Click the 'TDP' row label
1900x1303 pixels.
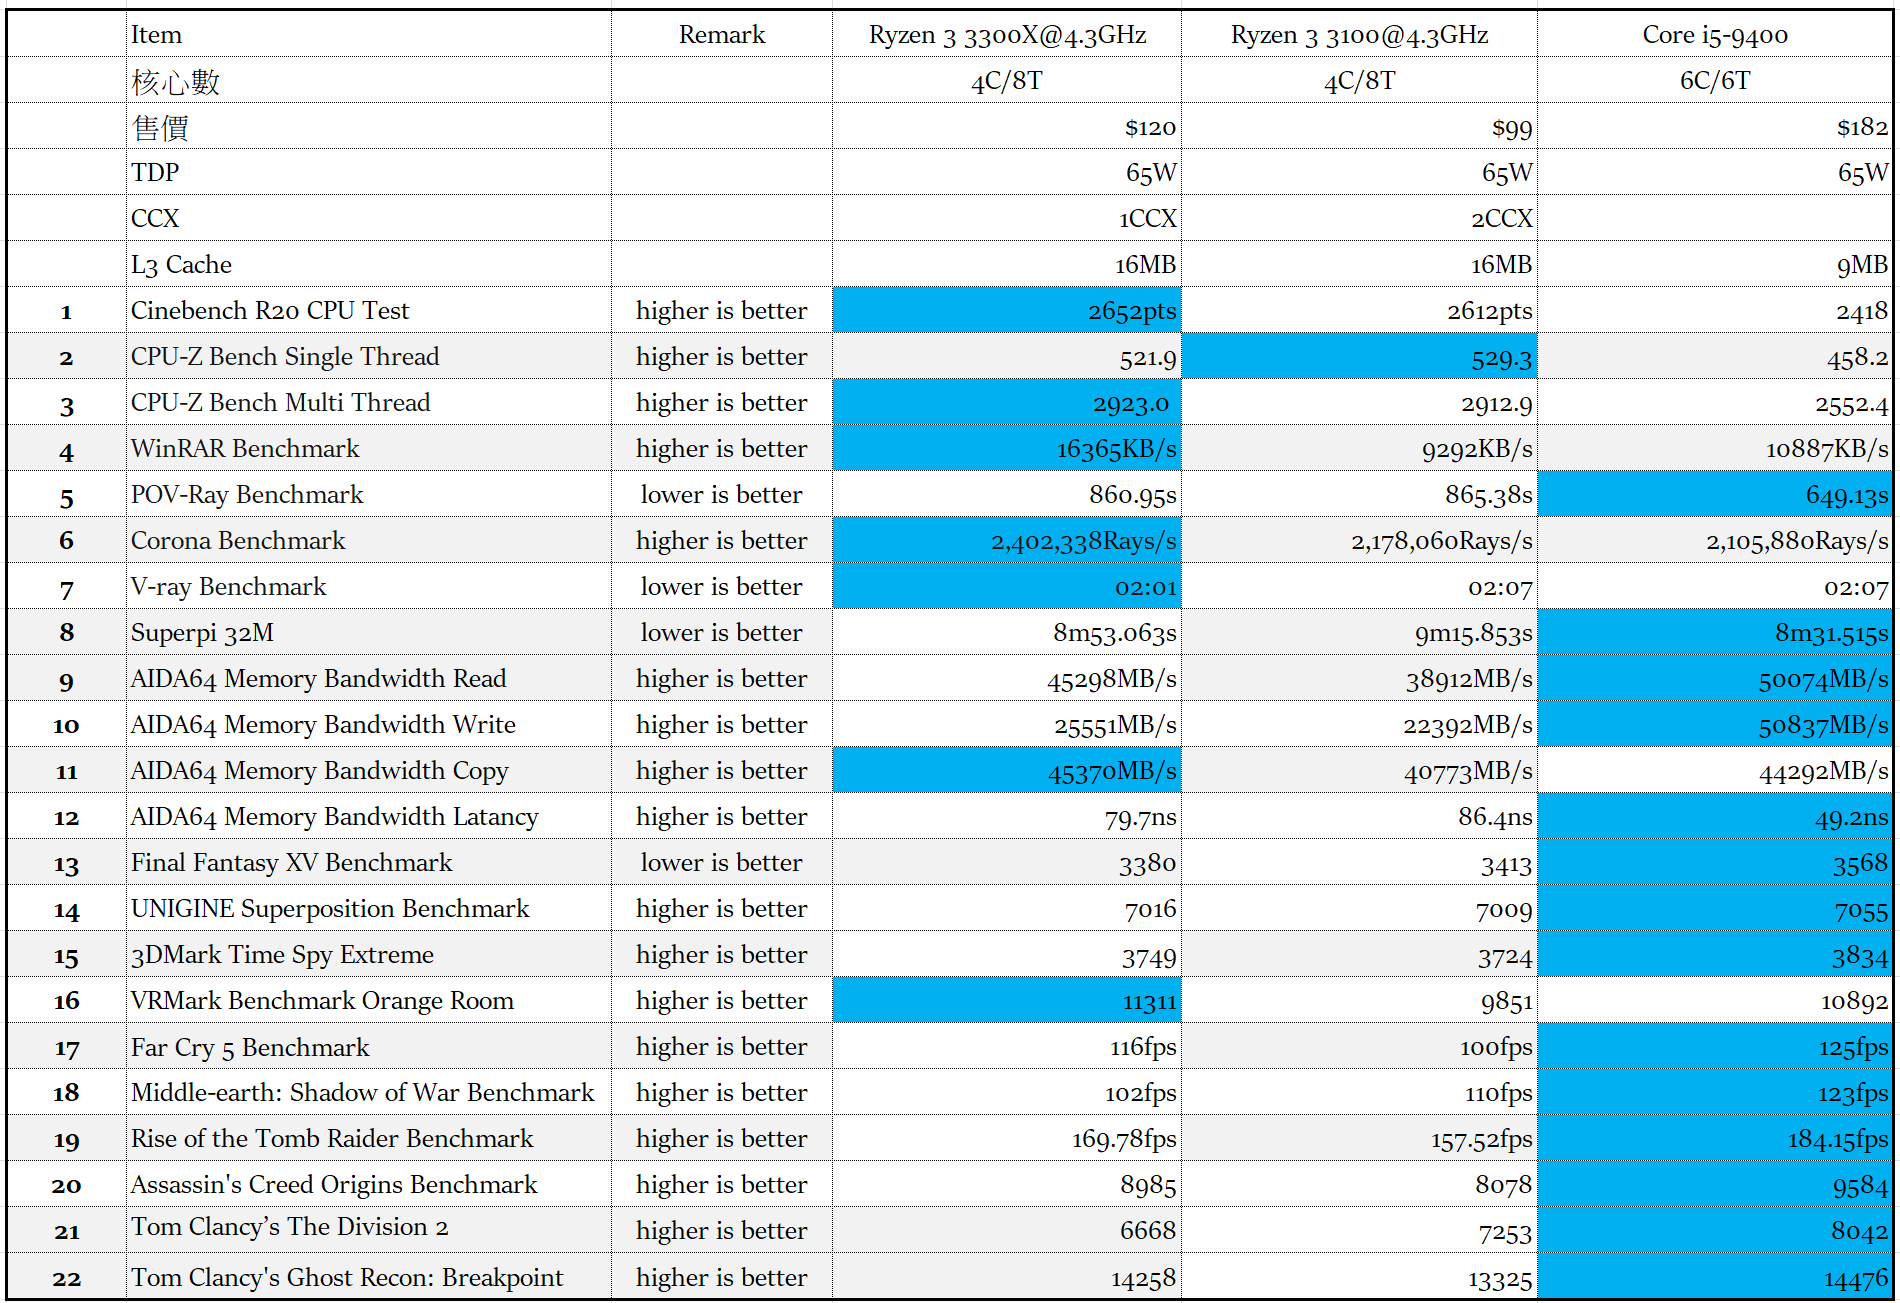pos(369,172)
